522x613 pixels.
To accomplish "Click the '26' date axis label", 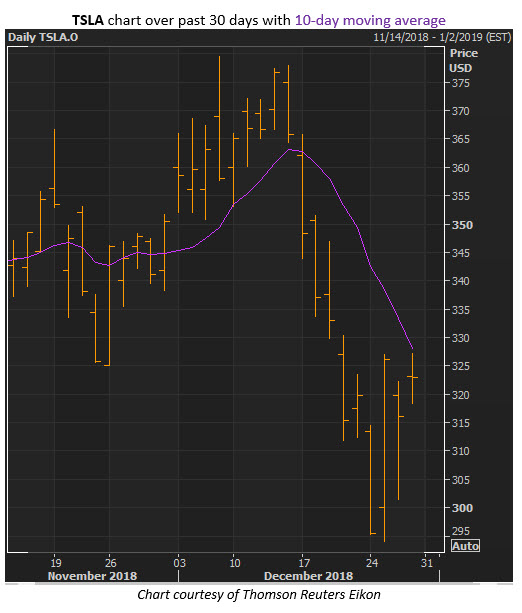I will point(111,563).
